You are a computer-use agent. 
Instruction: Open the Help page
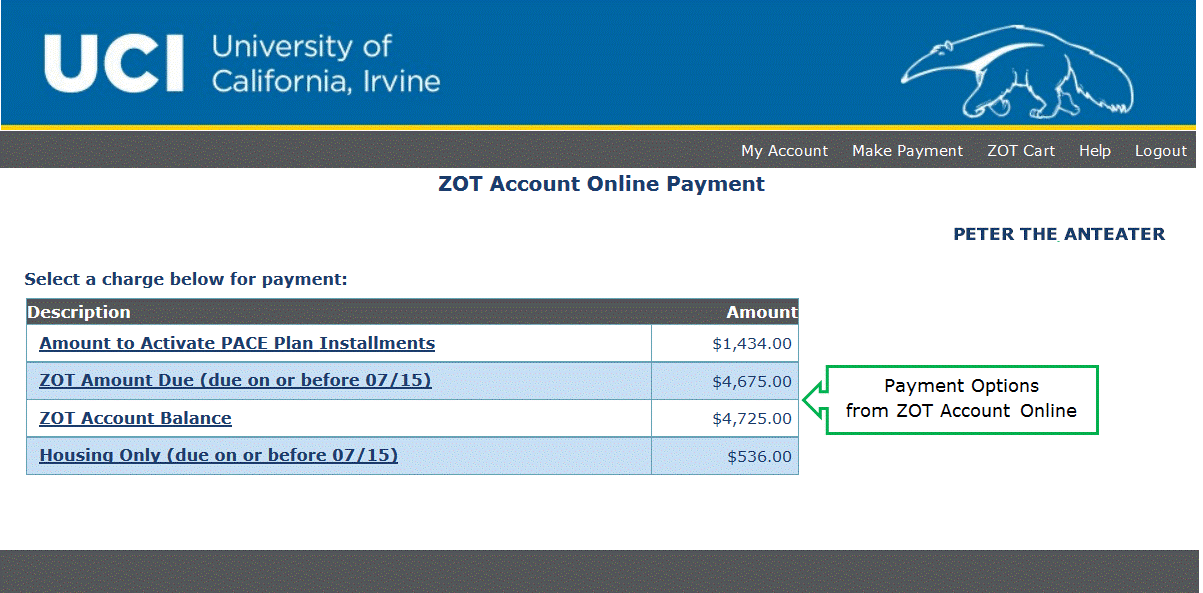pyautogui.click(x=1094, y=151)
